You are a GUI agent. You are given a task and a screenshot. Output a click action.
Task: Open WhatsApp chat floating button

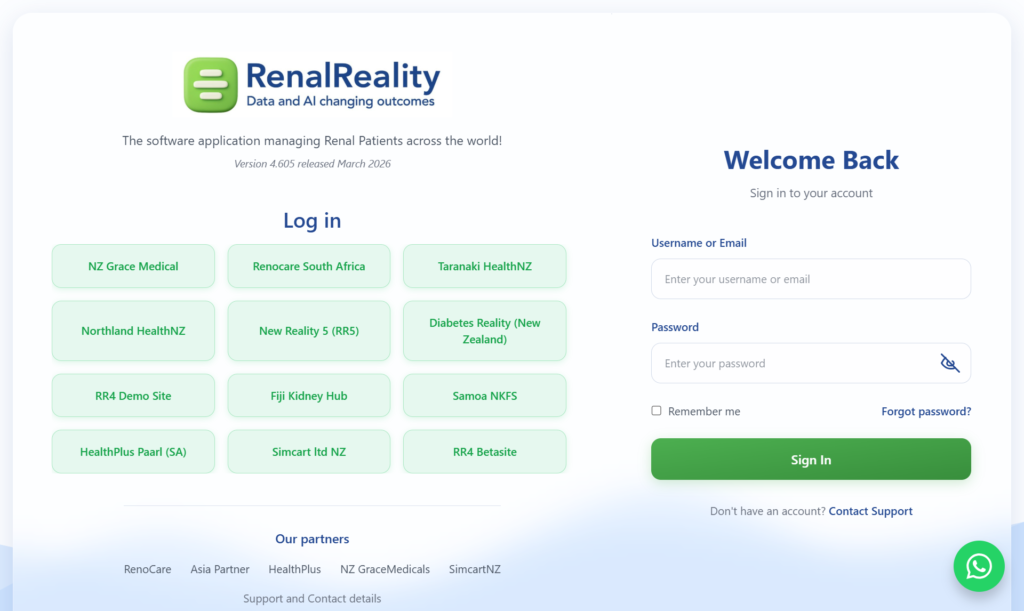978,567
